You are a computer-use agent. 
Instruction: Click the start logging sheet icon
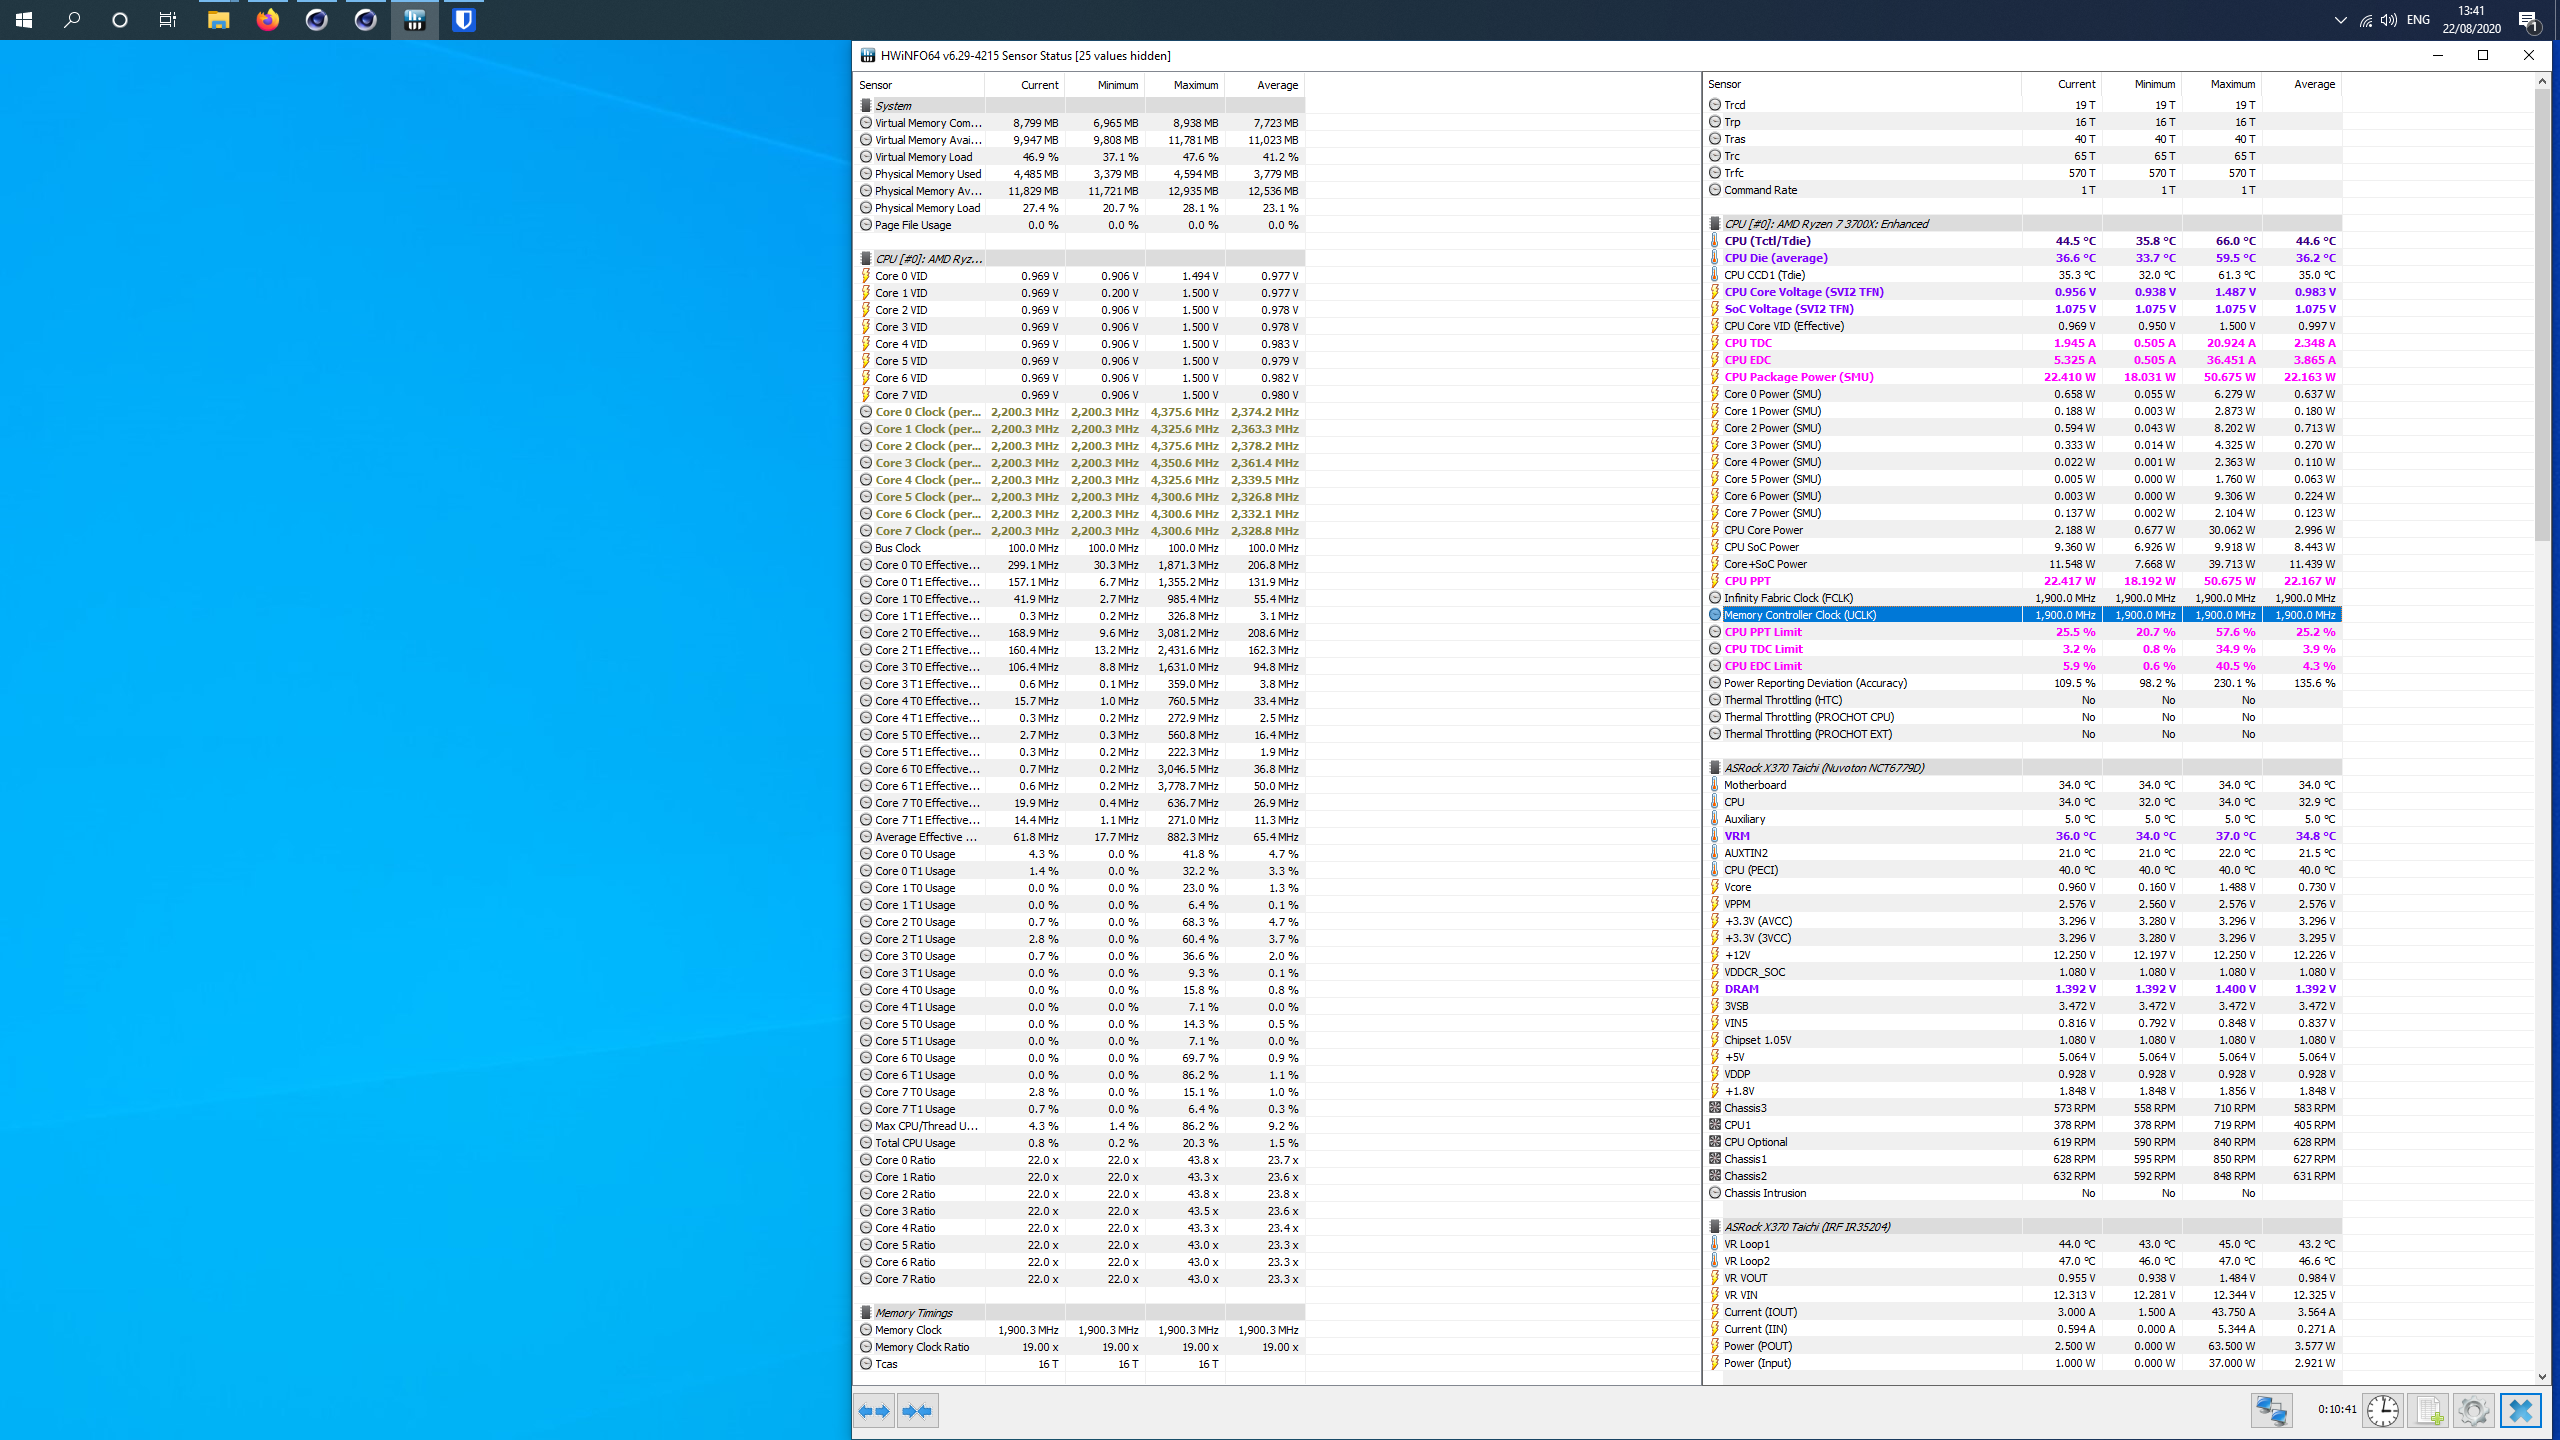click(2429, 1411)
